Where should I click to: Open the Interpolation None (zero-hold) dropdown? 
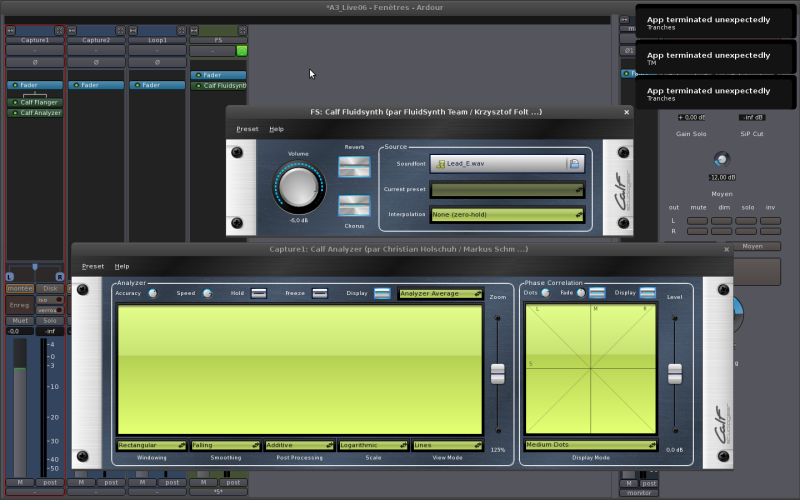tap(507, 215)
